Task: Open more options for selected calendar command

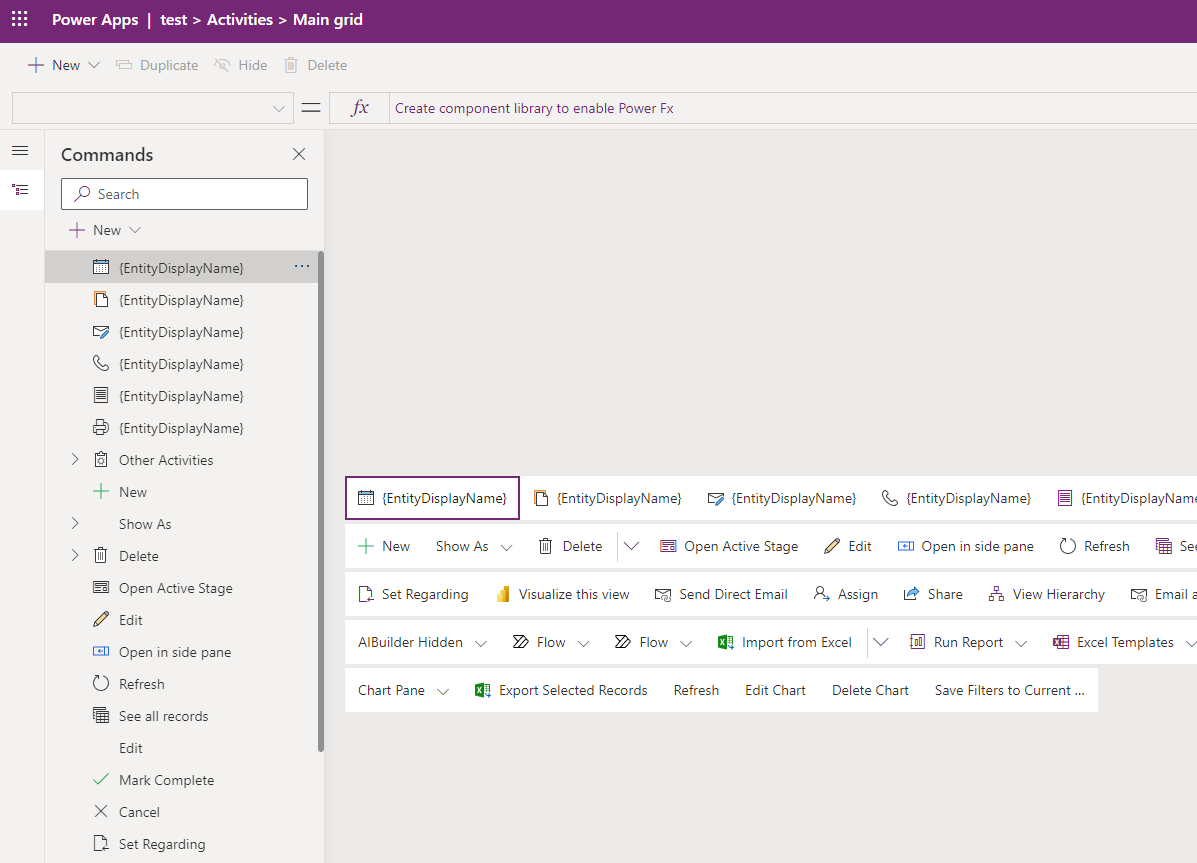Action: [302, 267]
